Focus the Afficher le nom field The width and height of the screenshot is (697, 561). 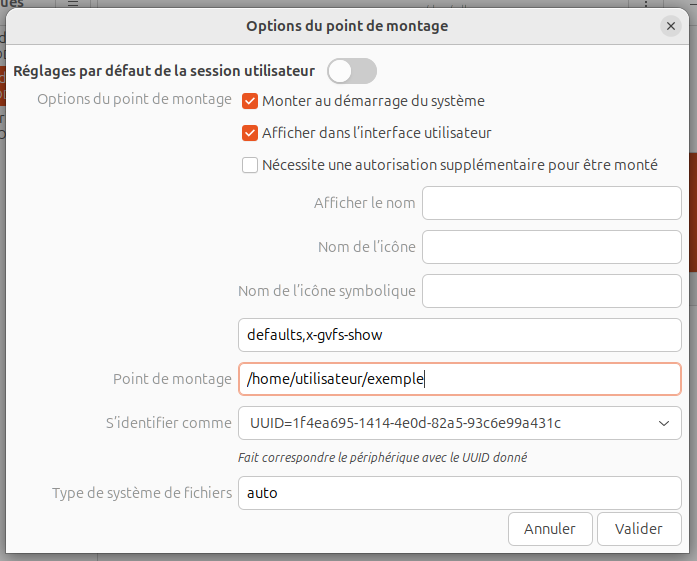(551, 203)
